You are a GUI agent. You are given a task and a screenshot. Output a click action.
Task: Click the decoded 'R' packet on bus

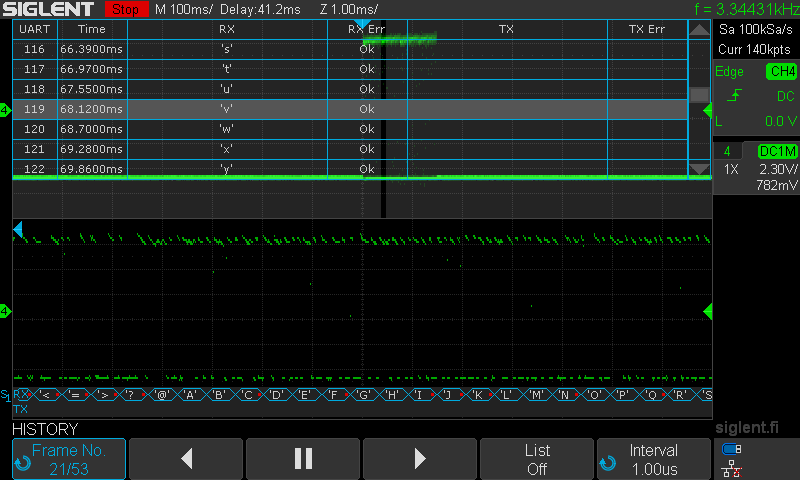coord(680,395)
